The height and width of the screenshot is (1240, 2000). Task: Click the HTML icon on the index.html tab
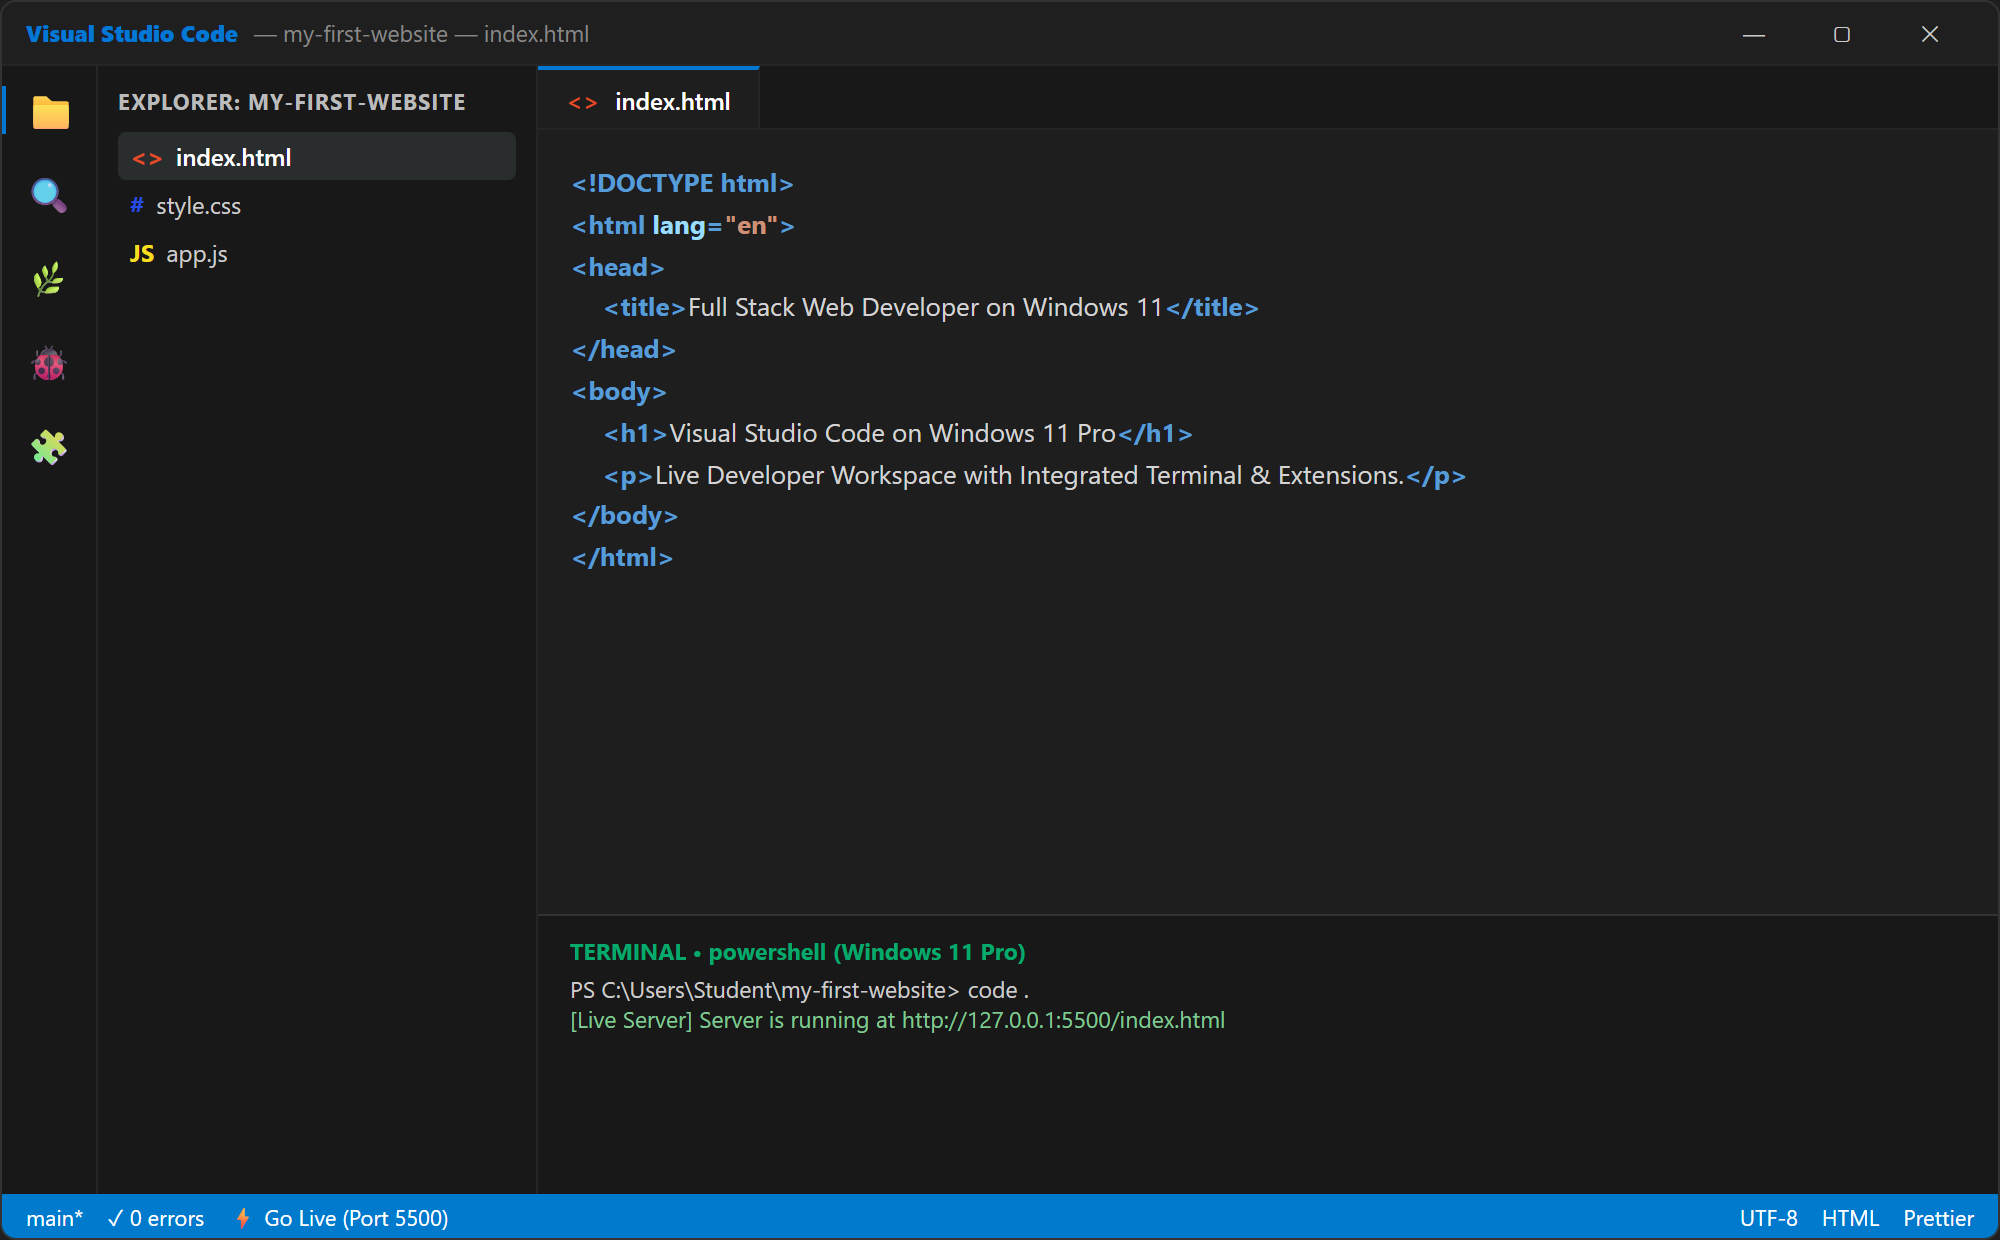click(x=583, y=103)
